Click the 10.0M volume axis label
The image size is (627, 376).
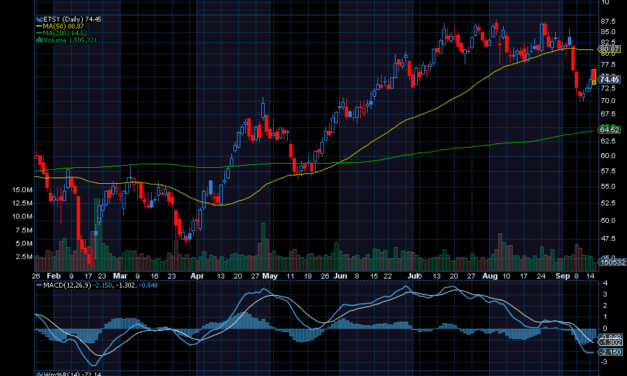(x=22, y=216)
